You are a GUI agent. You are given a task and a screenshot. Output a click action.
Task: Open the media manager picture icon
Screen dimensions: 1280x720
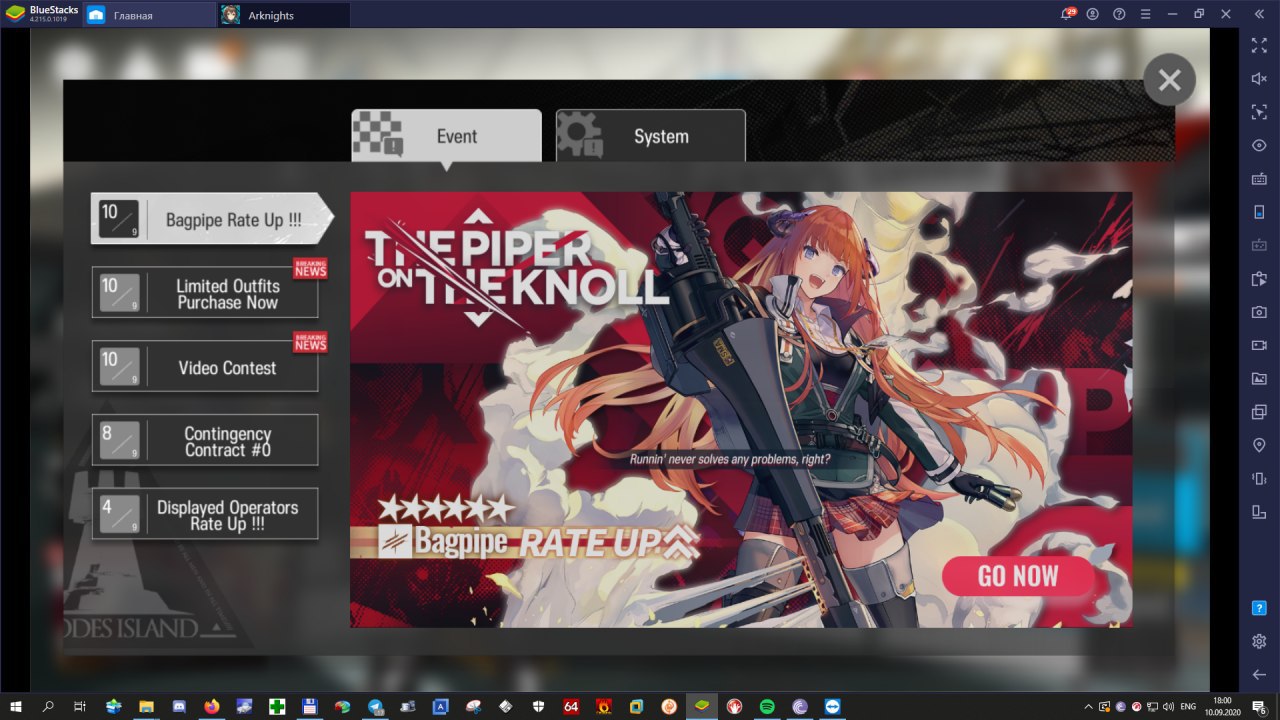[1259, 378]
